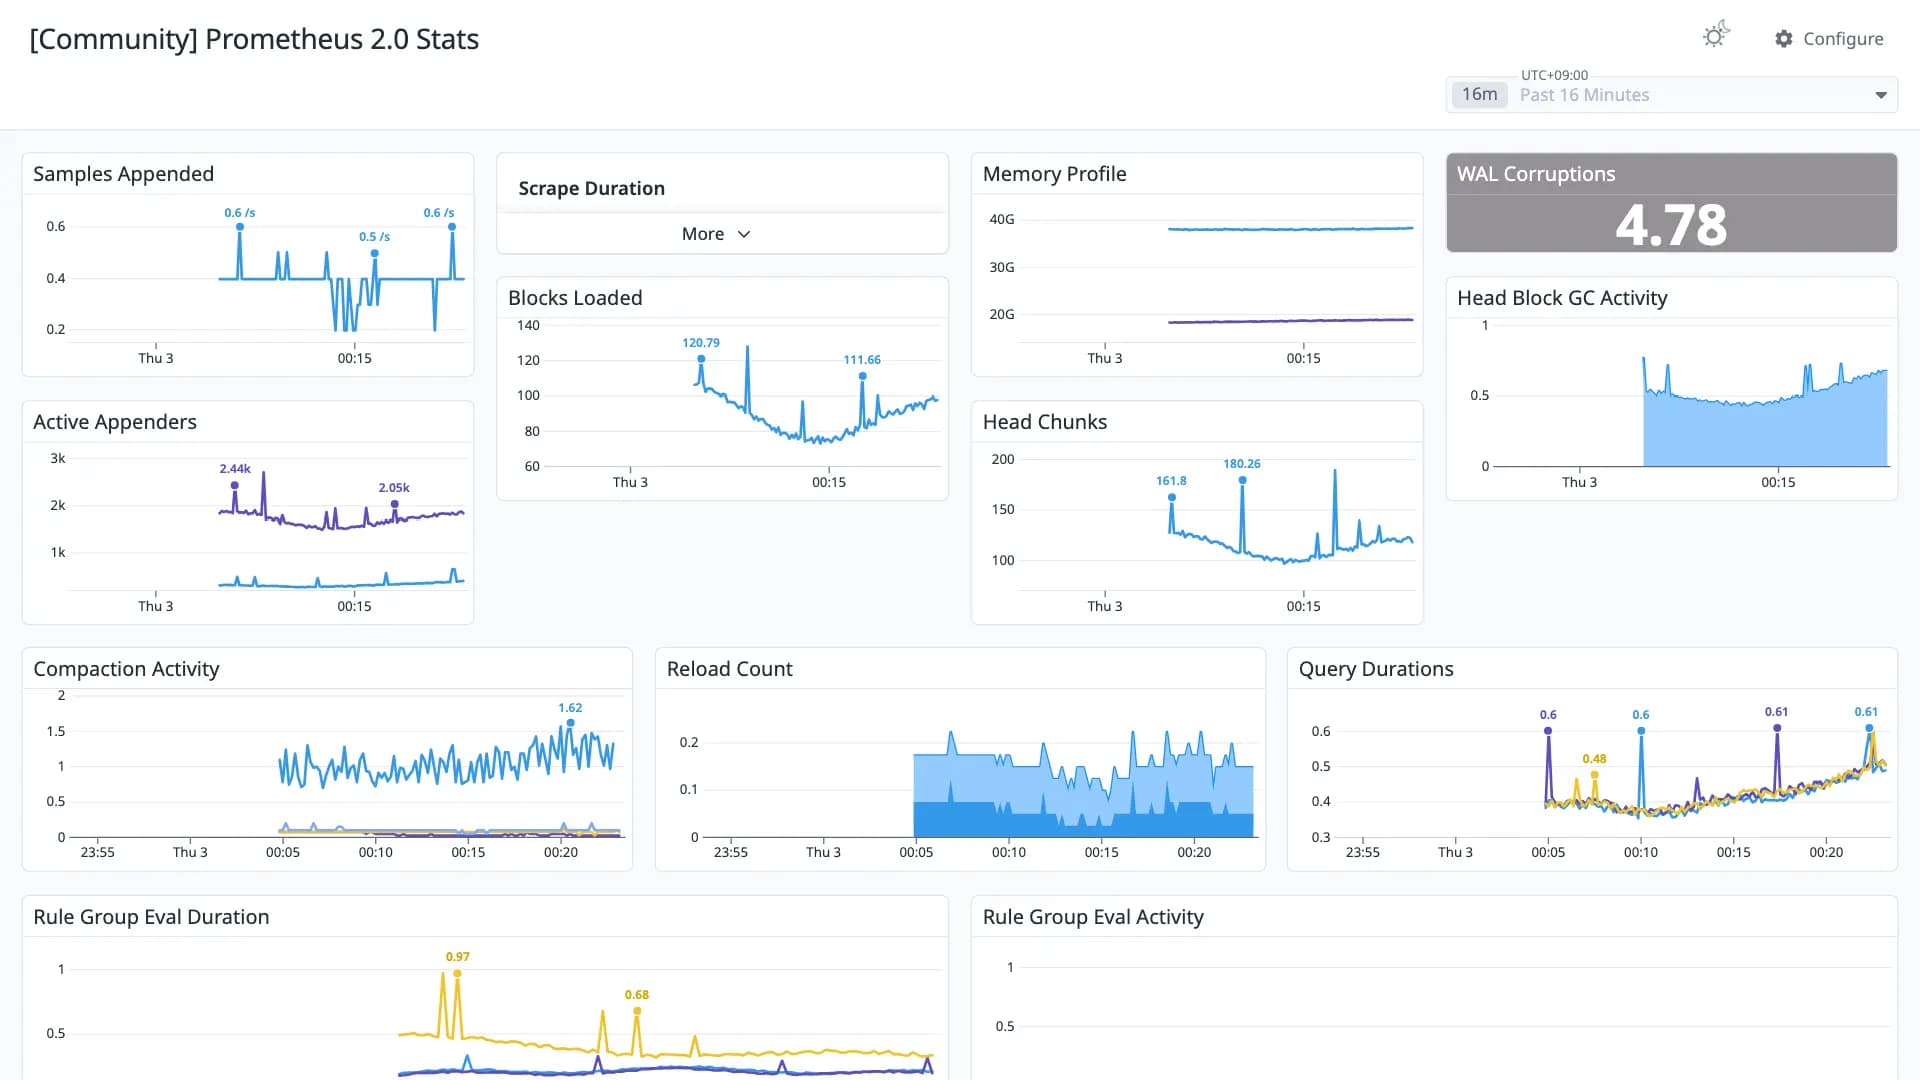Click the 0.68 marker in Rule Group Eval Duration
Viewport: 1920px width, 1080px height.
(x=637, y=1010)
